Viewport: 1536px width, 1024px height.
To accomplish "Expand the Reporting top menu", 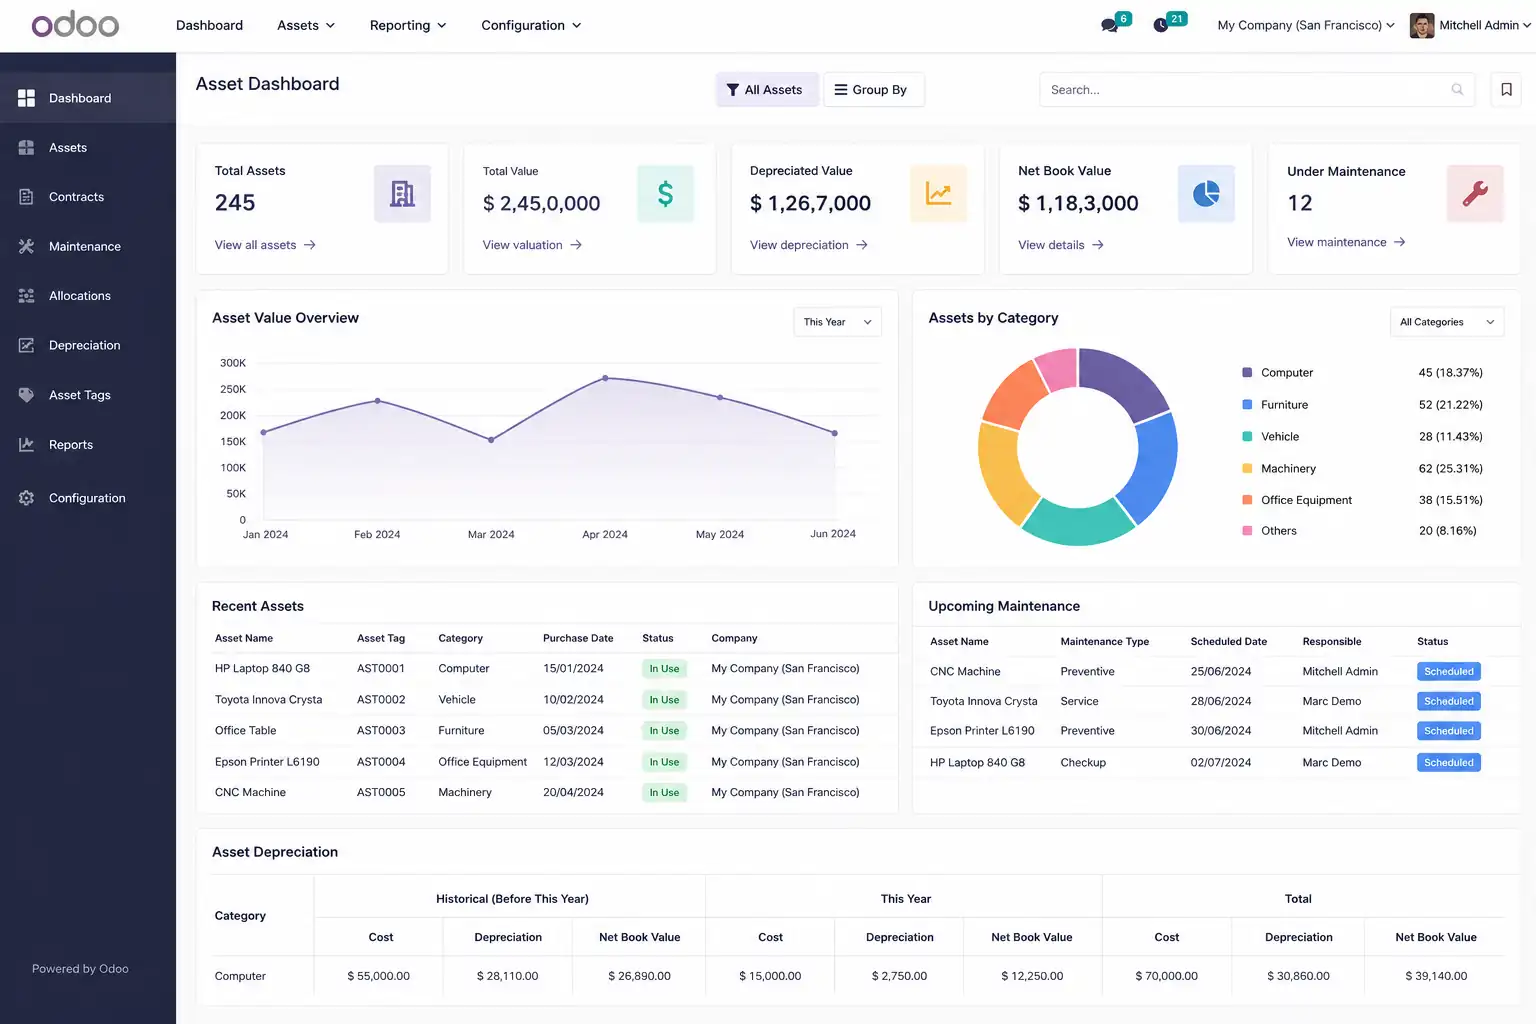I will (408, 25).
